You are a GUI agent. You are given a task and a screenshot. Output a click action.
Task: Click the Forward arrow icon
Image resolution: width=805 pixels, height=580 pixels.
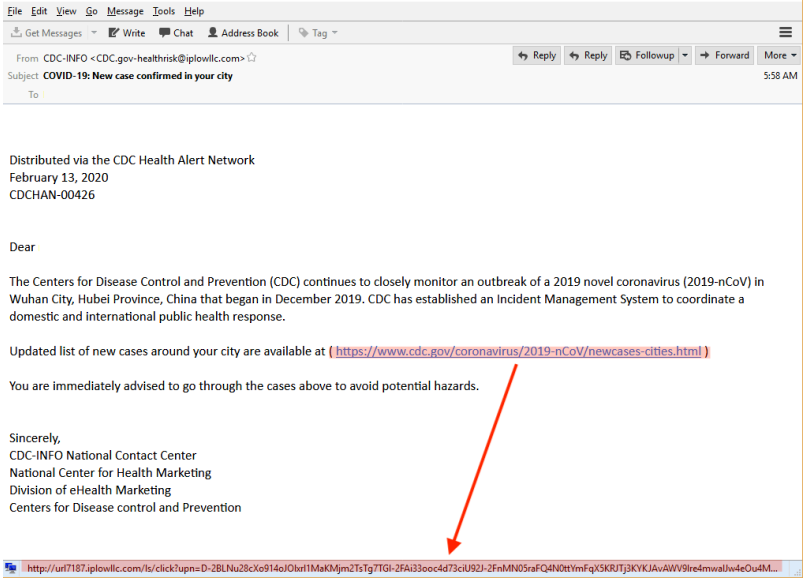pyautogui.click(x=705, y=55)
